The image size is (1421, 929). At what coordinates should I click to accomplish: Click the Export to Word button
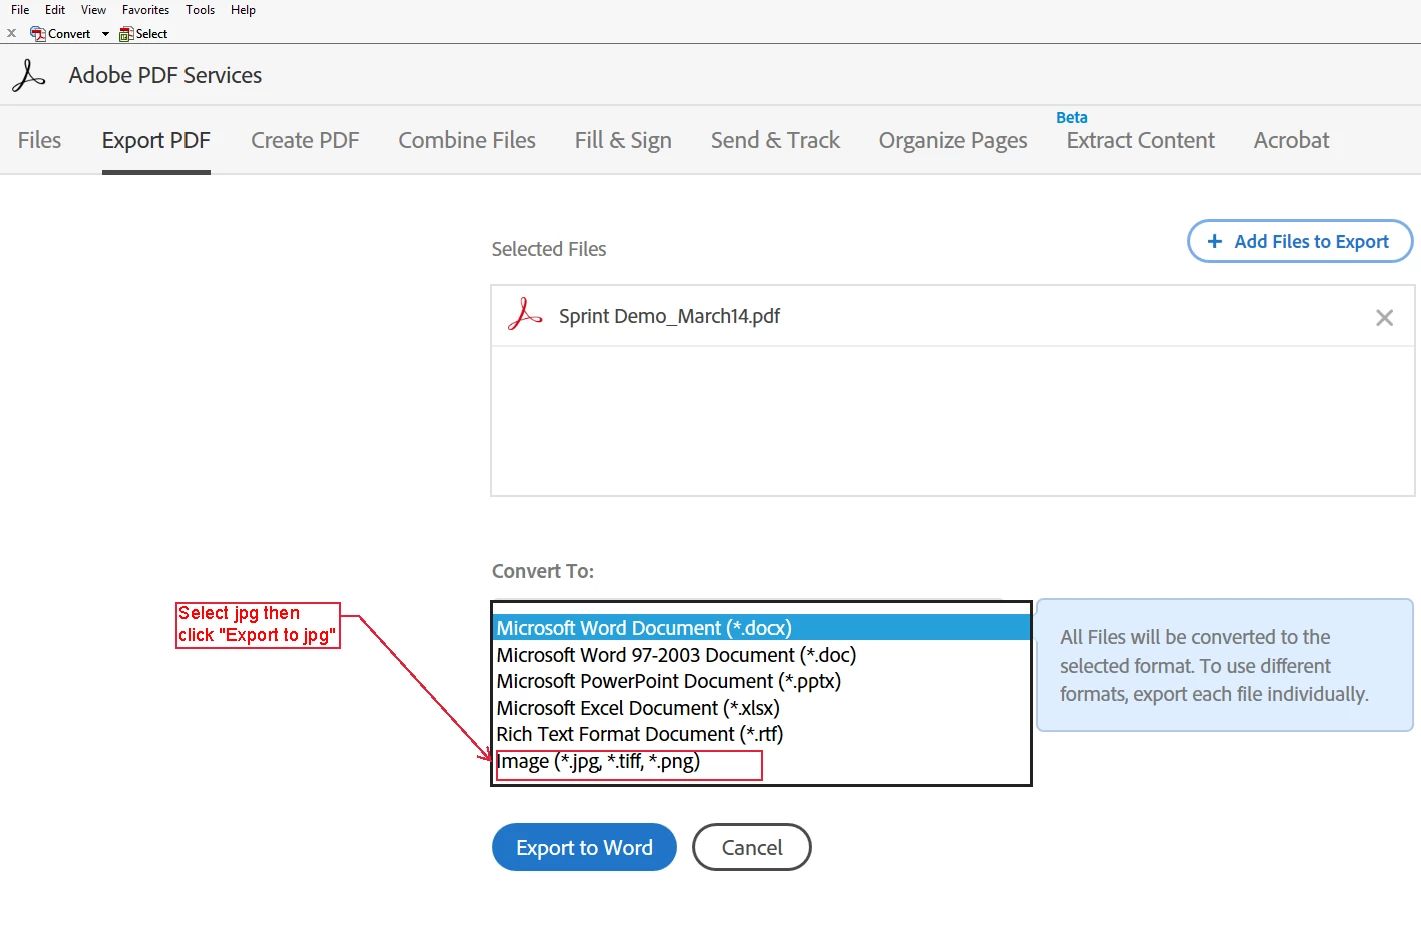point(584,847)
